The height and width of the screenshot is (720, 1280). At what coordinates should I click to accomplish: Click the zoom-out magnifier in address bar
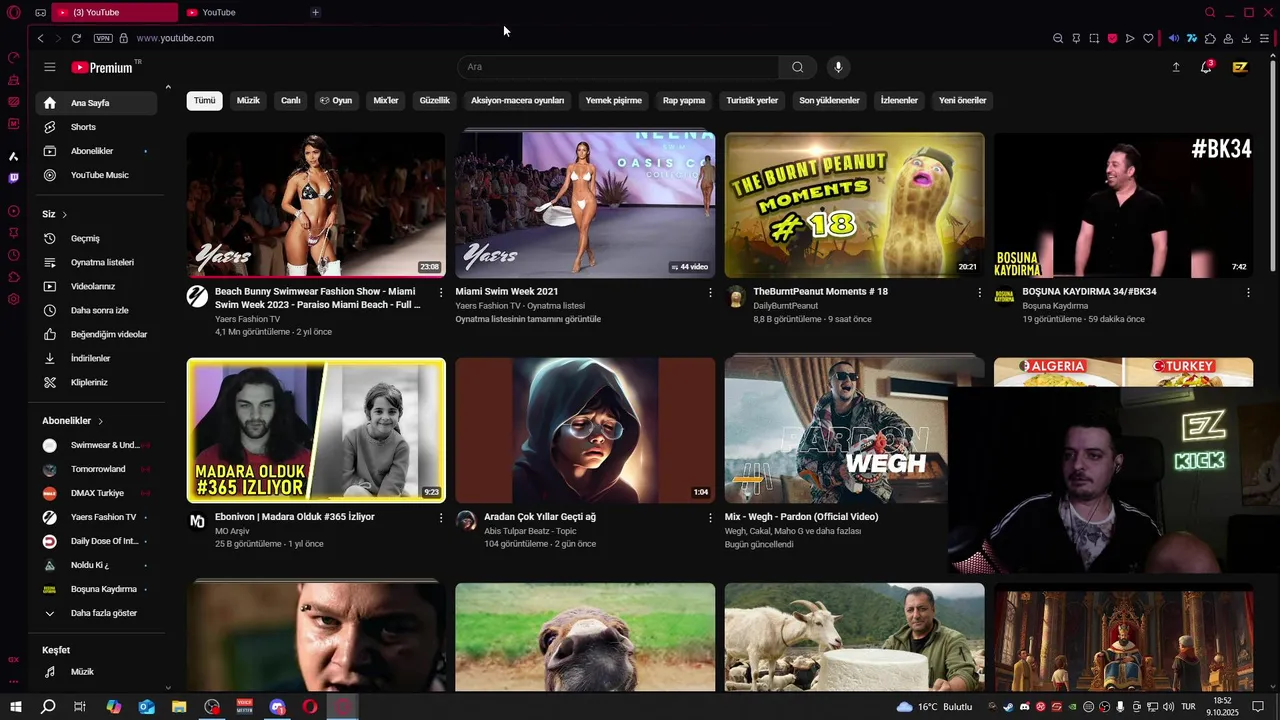[1058, 38]
